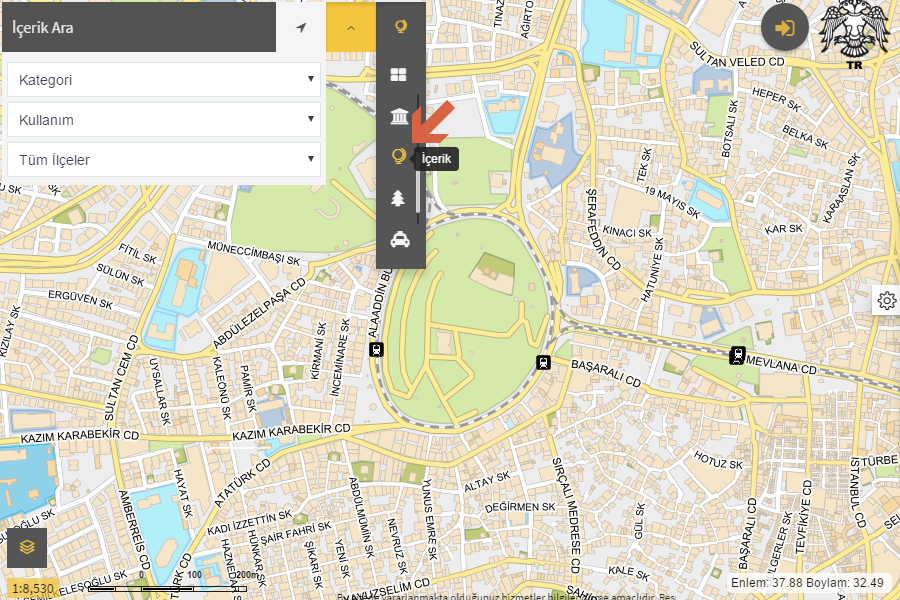Click the top globe icon in the dark toolbar
The width and height of the screenshot is (900, 600).
pos(399,28)
